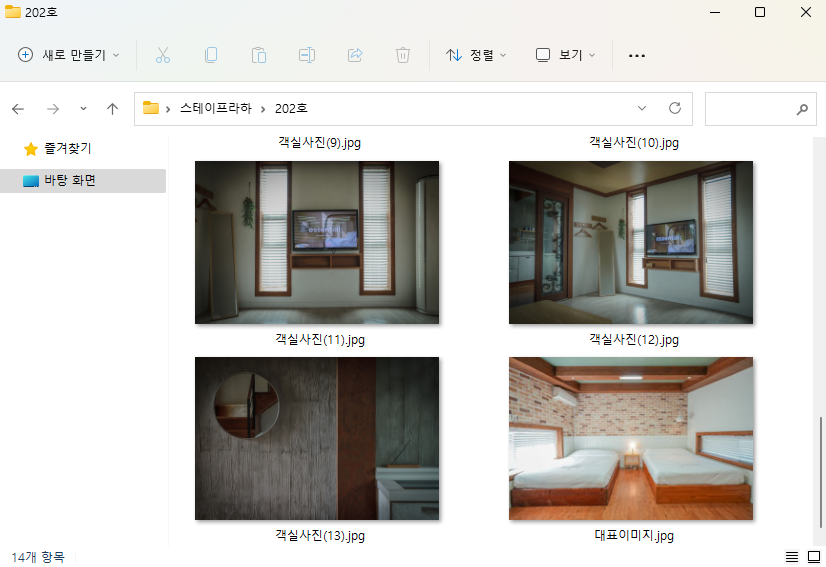
Task: Click 스테이프라하 breadcrumb in address bar
Action: coord(216,109)
